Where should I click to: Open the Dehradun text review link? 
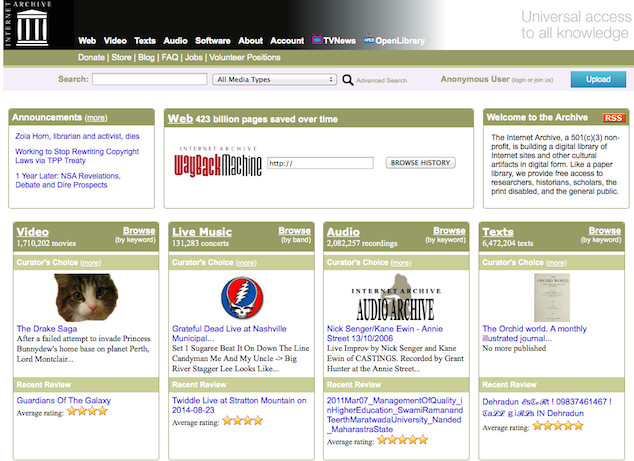[547, 407]
